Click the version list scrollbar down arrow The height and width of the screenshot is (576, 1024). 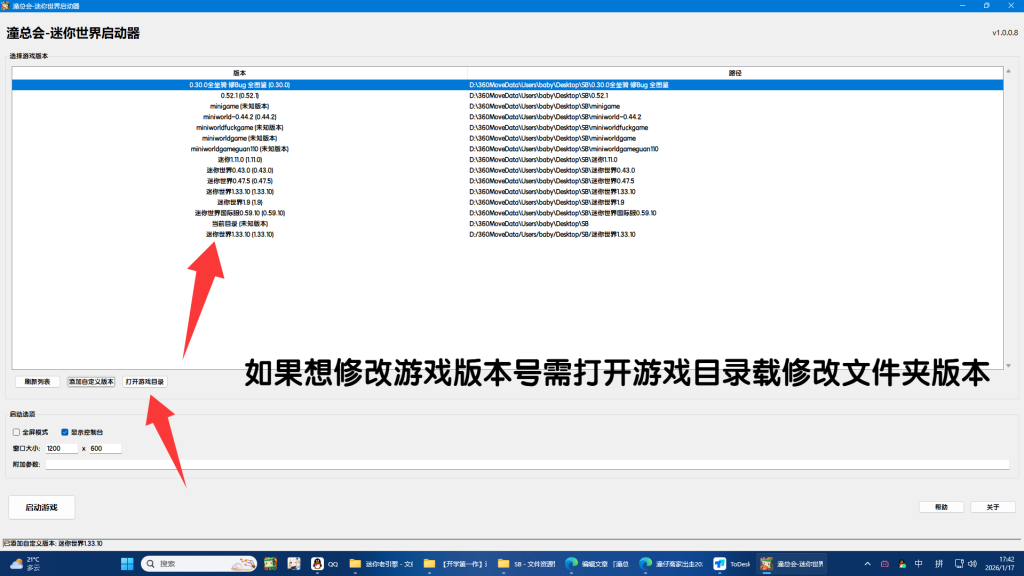(1008, 365)
